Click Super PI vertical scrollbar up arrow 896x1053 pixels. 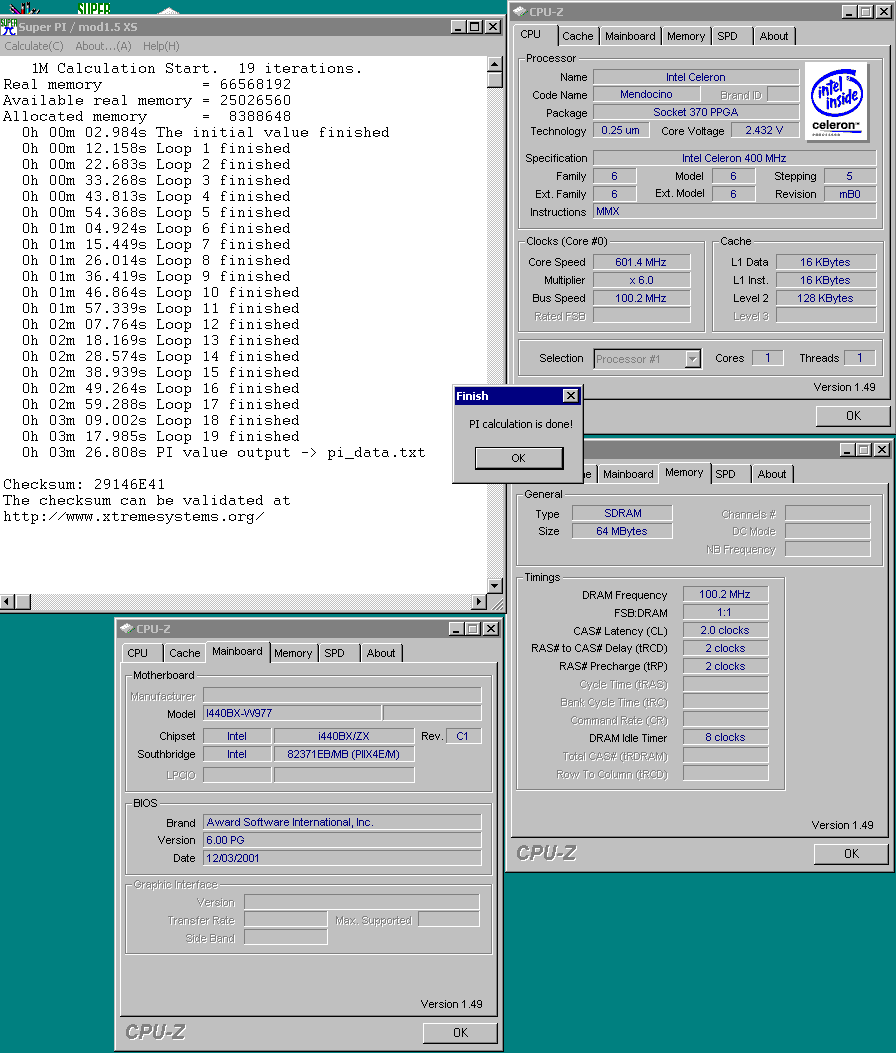(495, 64)
